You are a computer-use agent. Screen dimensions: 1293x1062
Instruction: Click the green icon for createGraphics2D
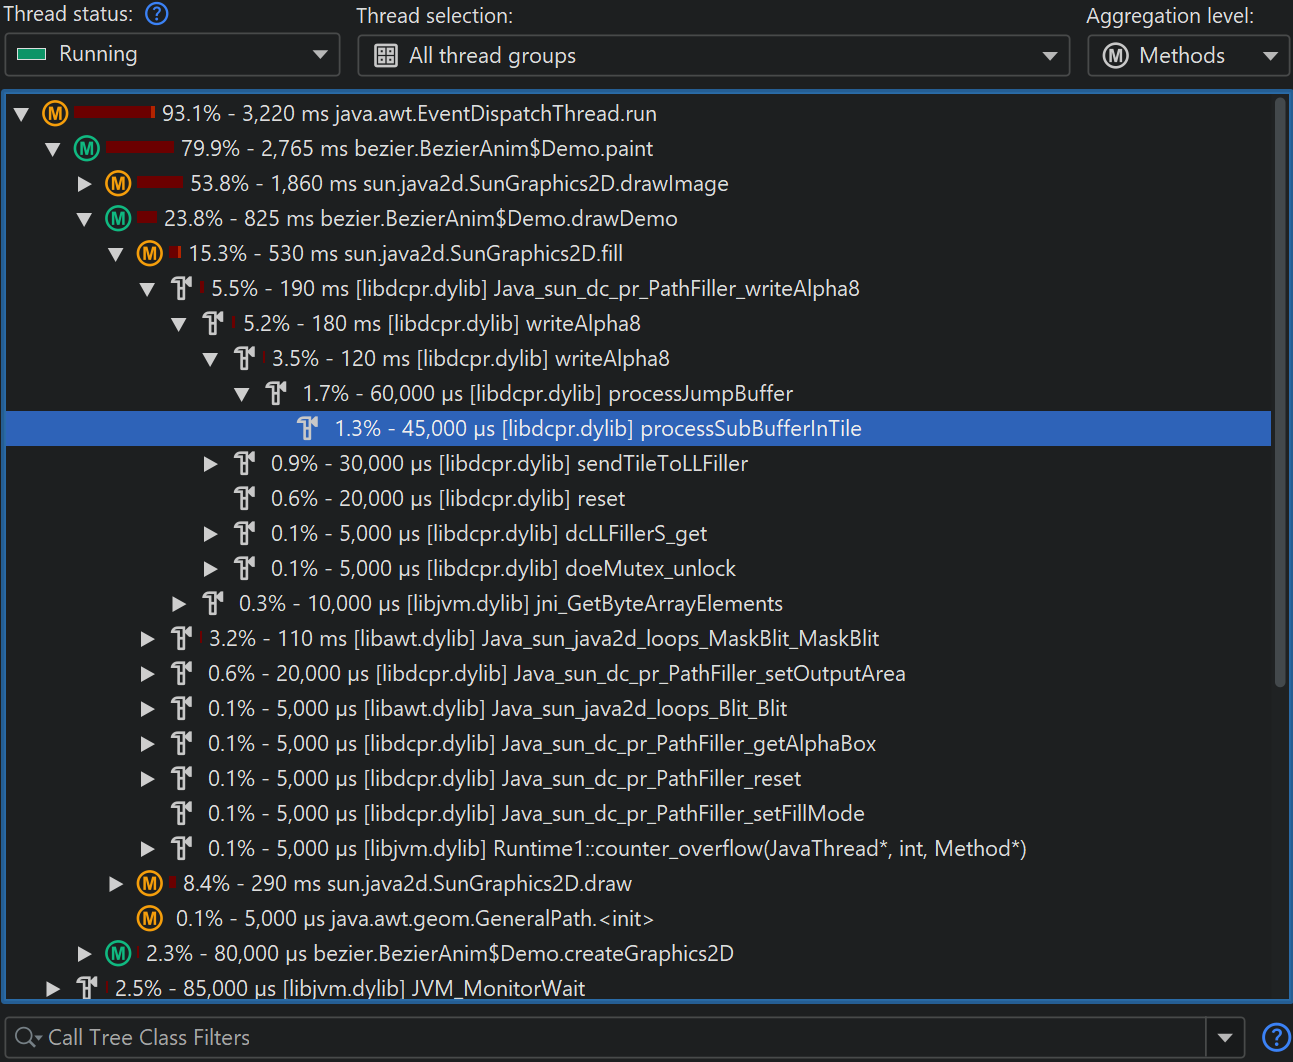coord(119,954)
